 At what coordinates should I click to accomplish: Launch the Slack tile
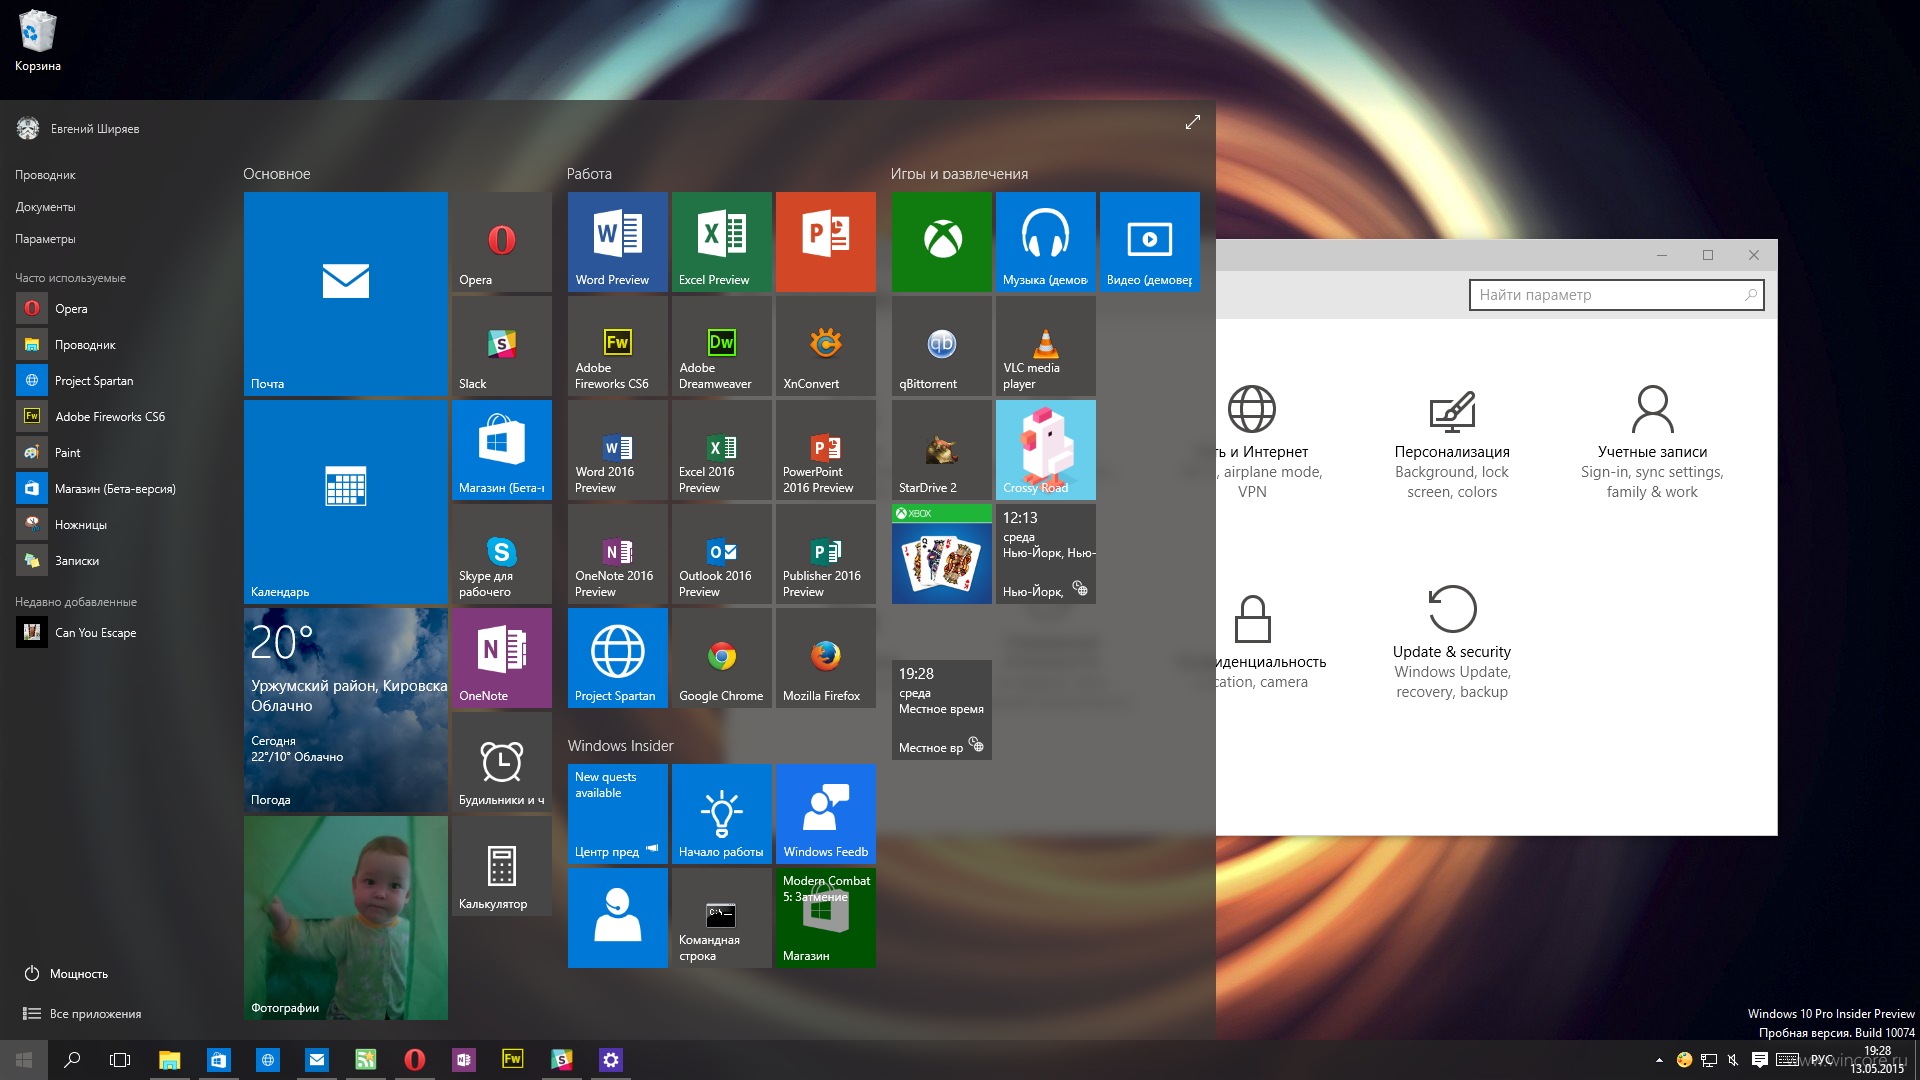coord(501,346)
